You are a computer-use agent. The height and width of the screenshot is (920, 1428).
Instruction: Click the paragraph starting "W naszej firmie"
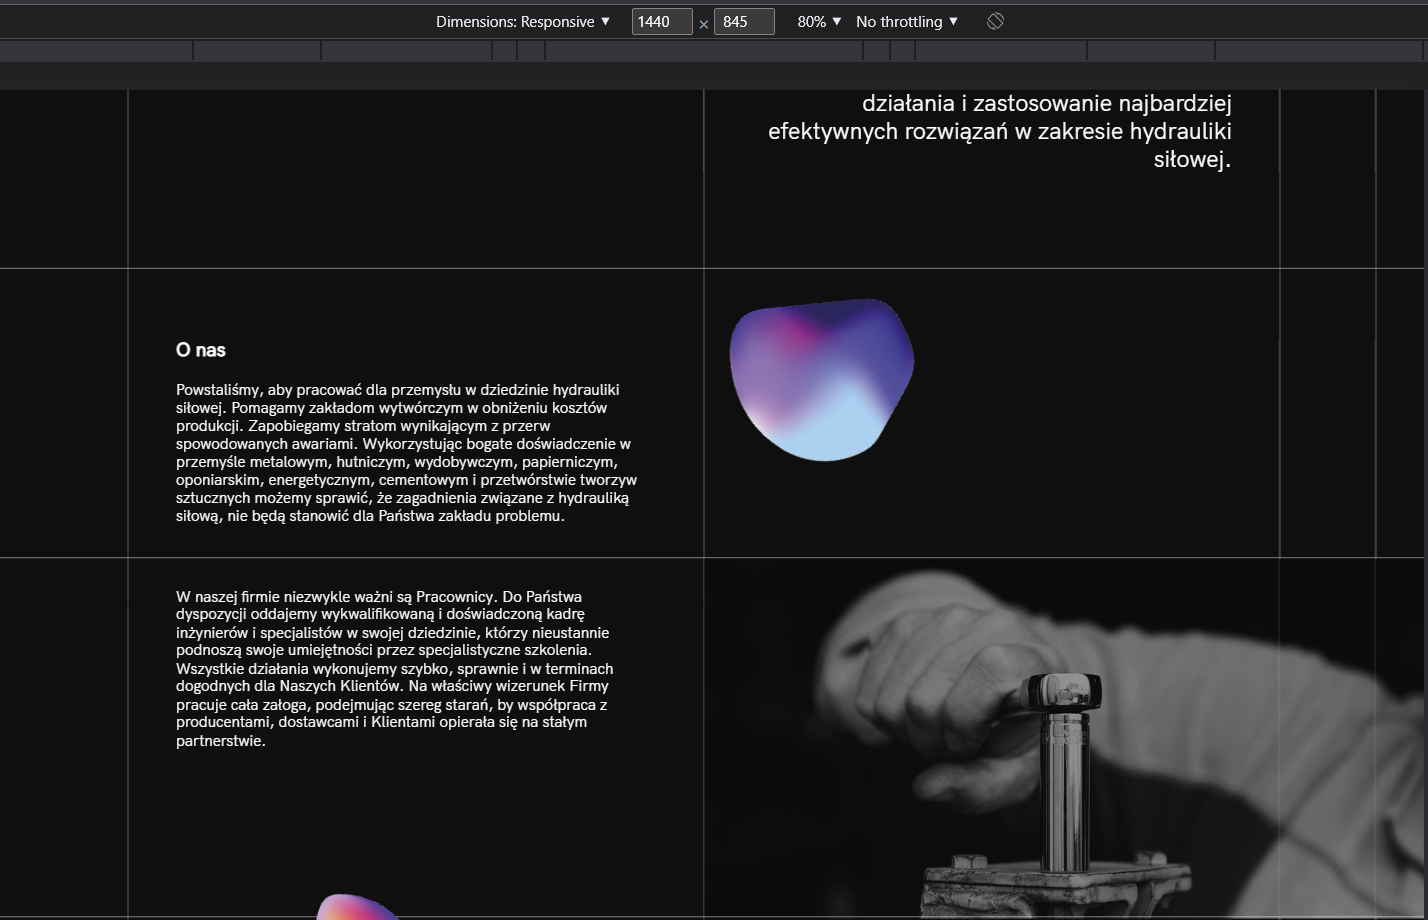click(x=392, y=669)
